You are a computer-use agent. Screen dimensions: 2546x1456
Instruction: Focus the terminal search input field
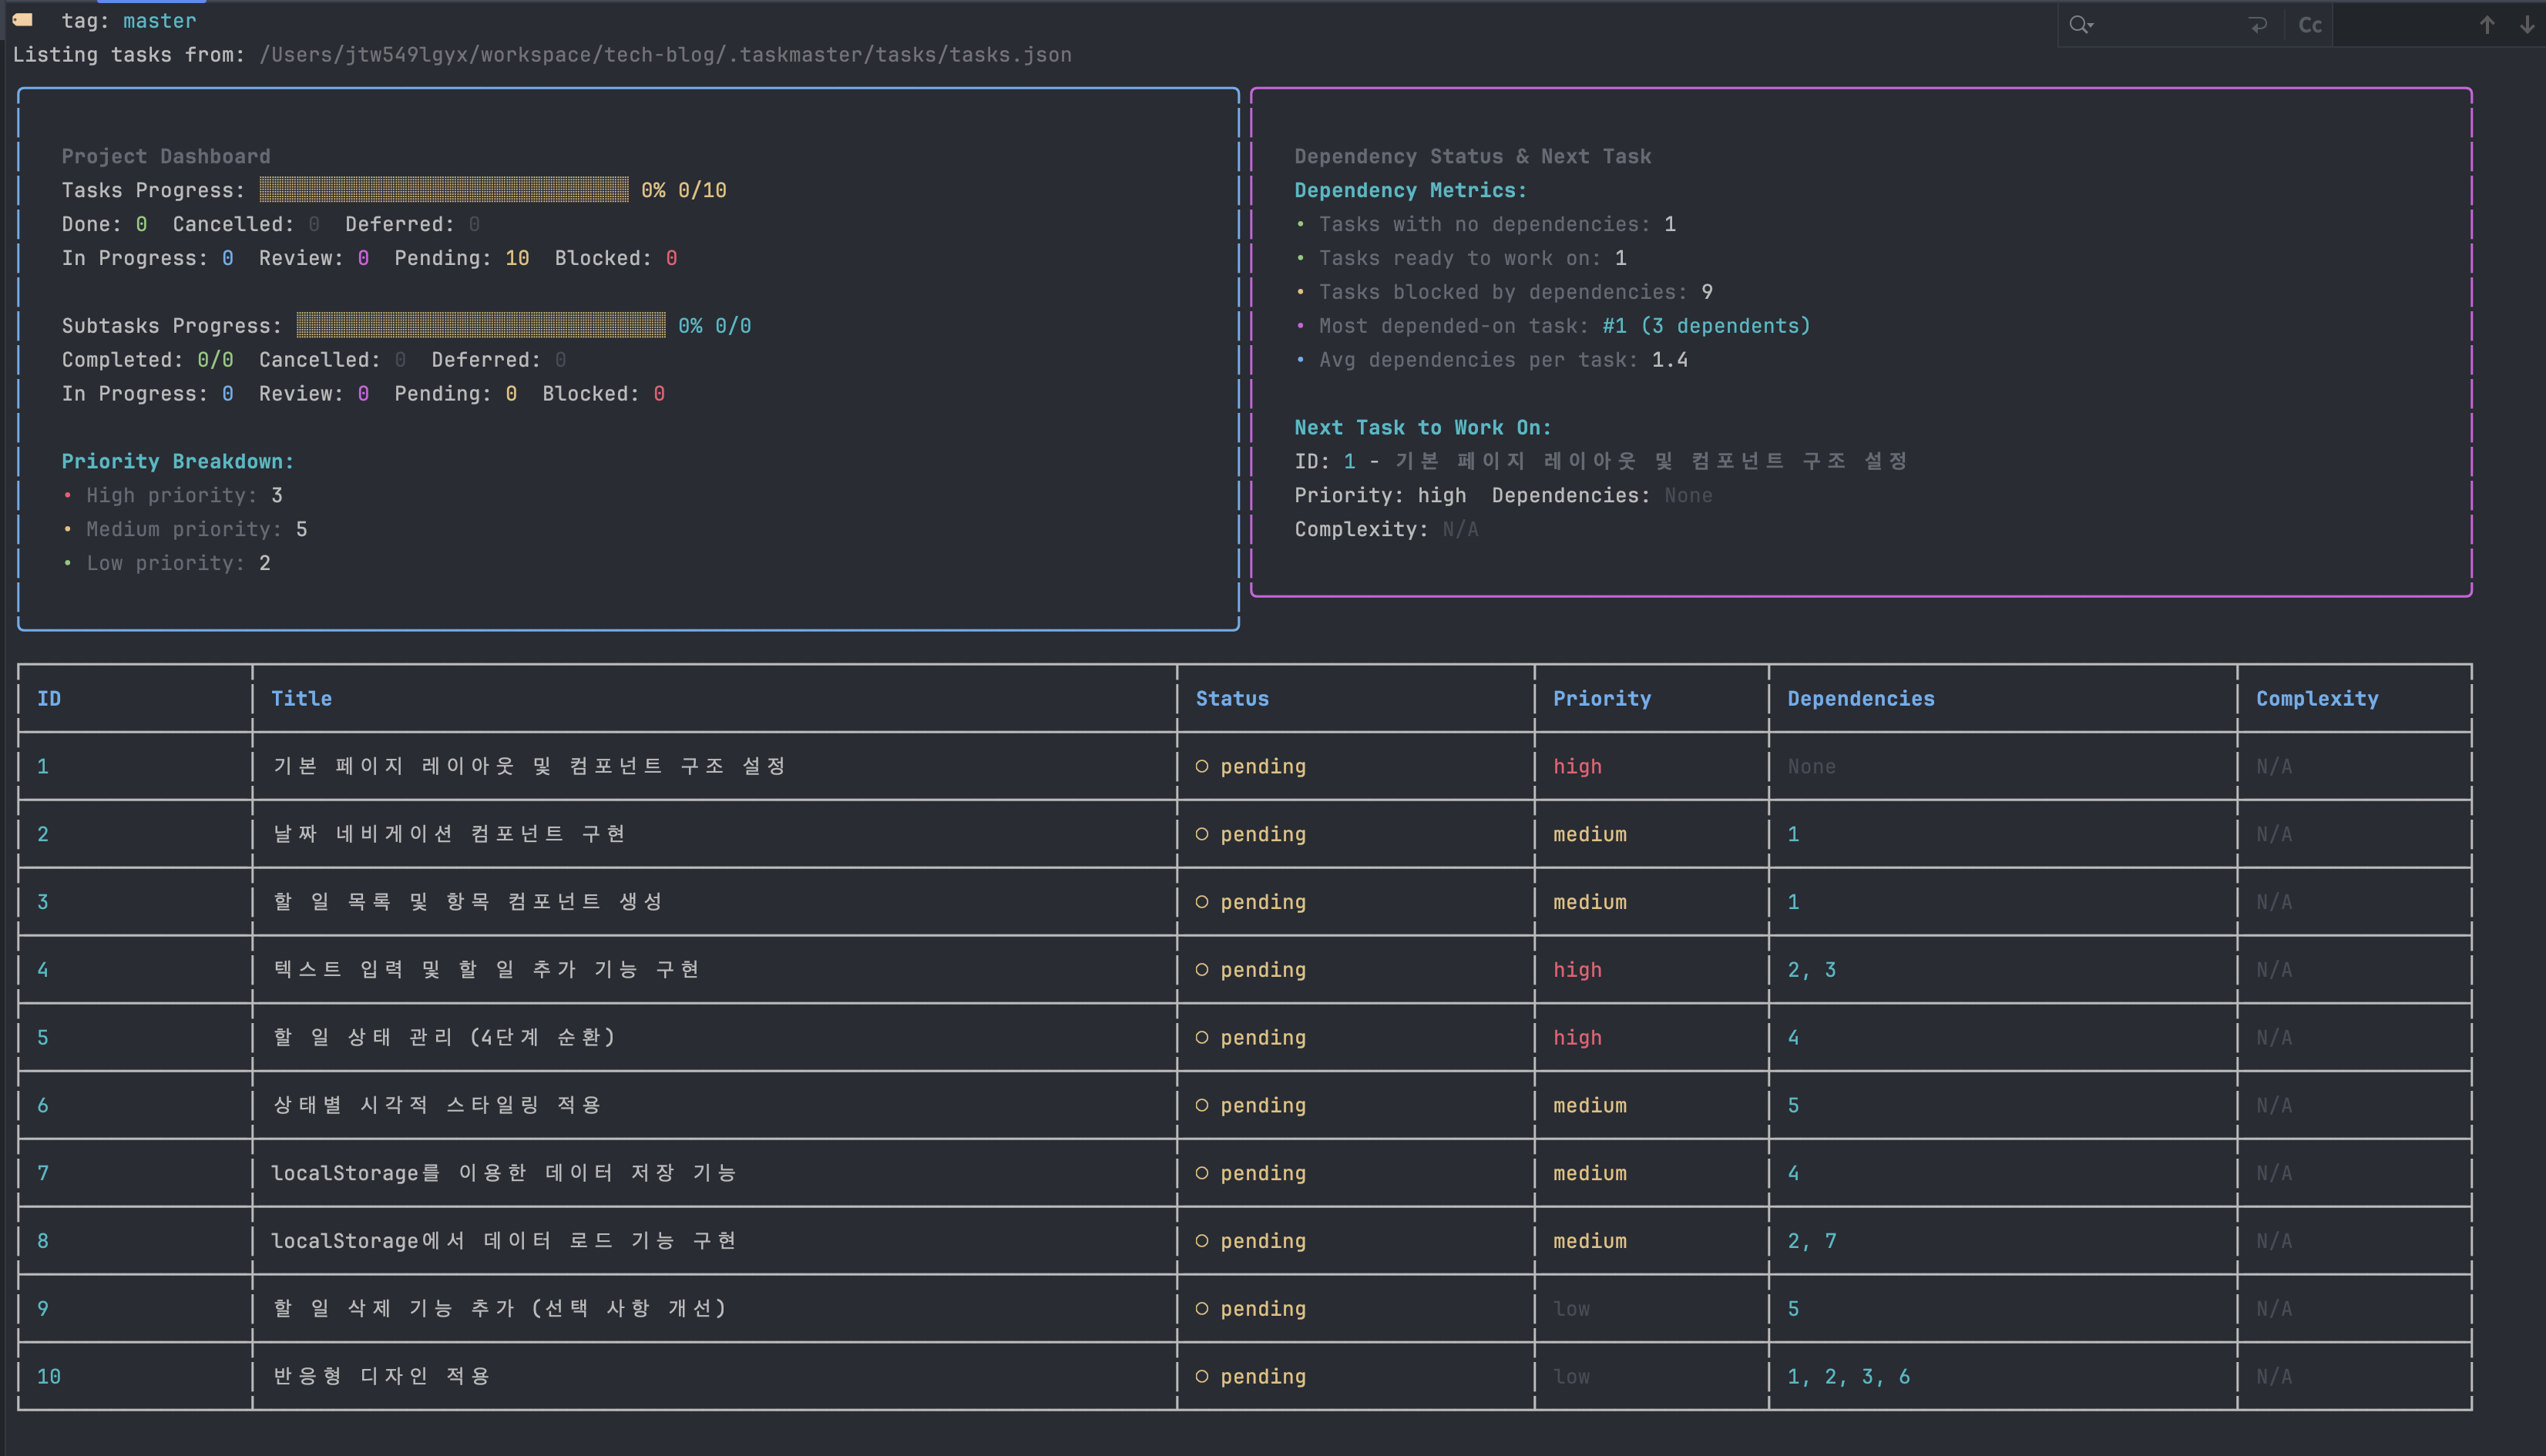pos(2165,25)
